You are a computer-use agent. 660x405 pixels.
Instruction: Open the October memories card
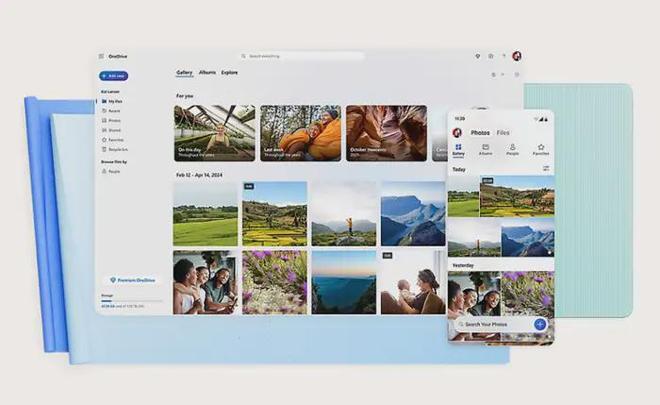click(x=386, y=133)
